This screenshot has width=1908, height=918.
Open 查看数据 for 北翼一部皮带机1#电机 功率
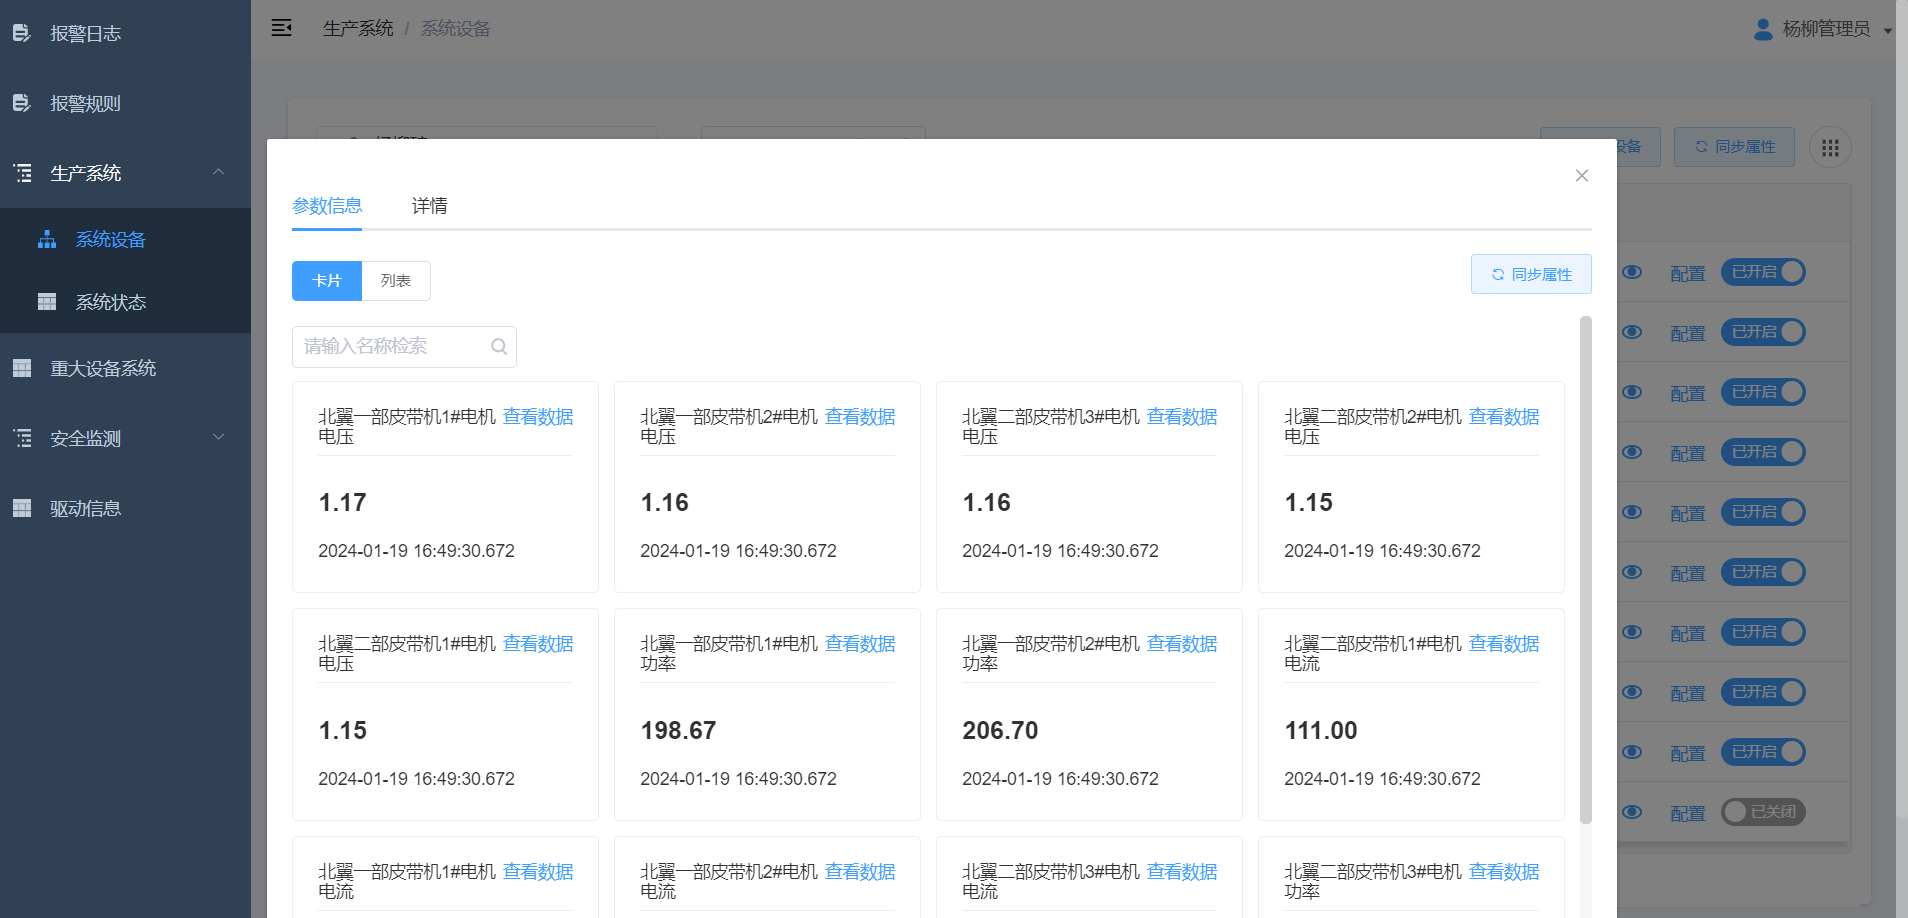tap(860, 644)
